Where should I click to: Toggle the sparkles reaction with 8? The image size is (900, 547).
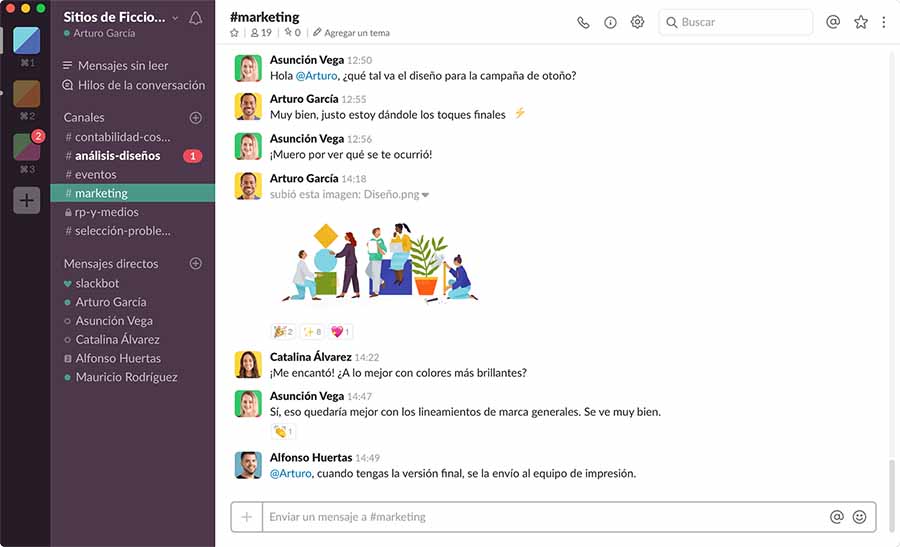pos(312,331)
